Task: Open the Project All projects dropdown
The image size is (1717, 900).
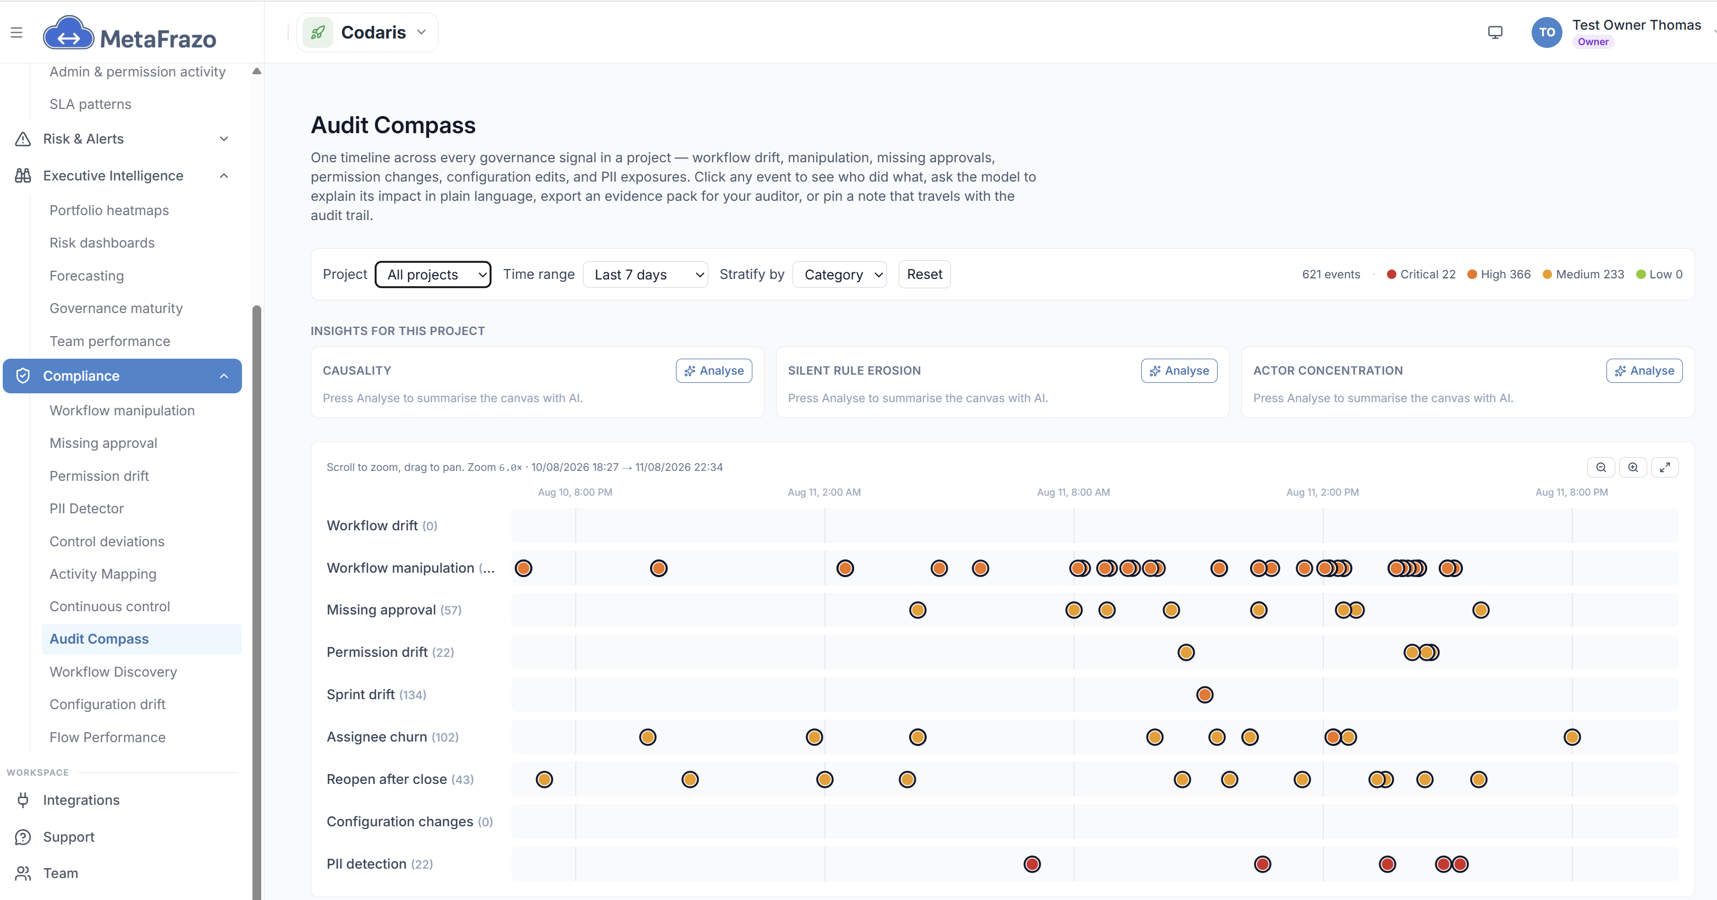Action: click(x=433, y=274)
